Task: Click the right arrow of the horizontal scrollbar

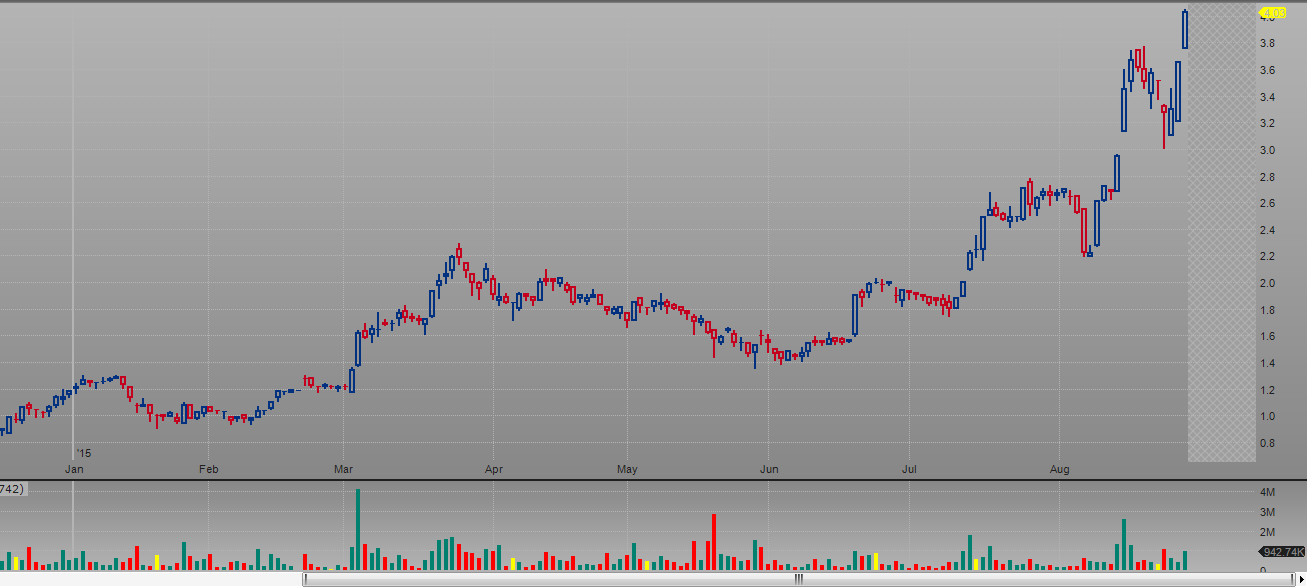Action: coord(1300,579)
